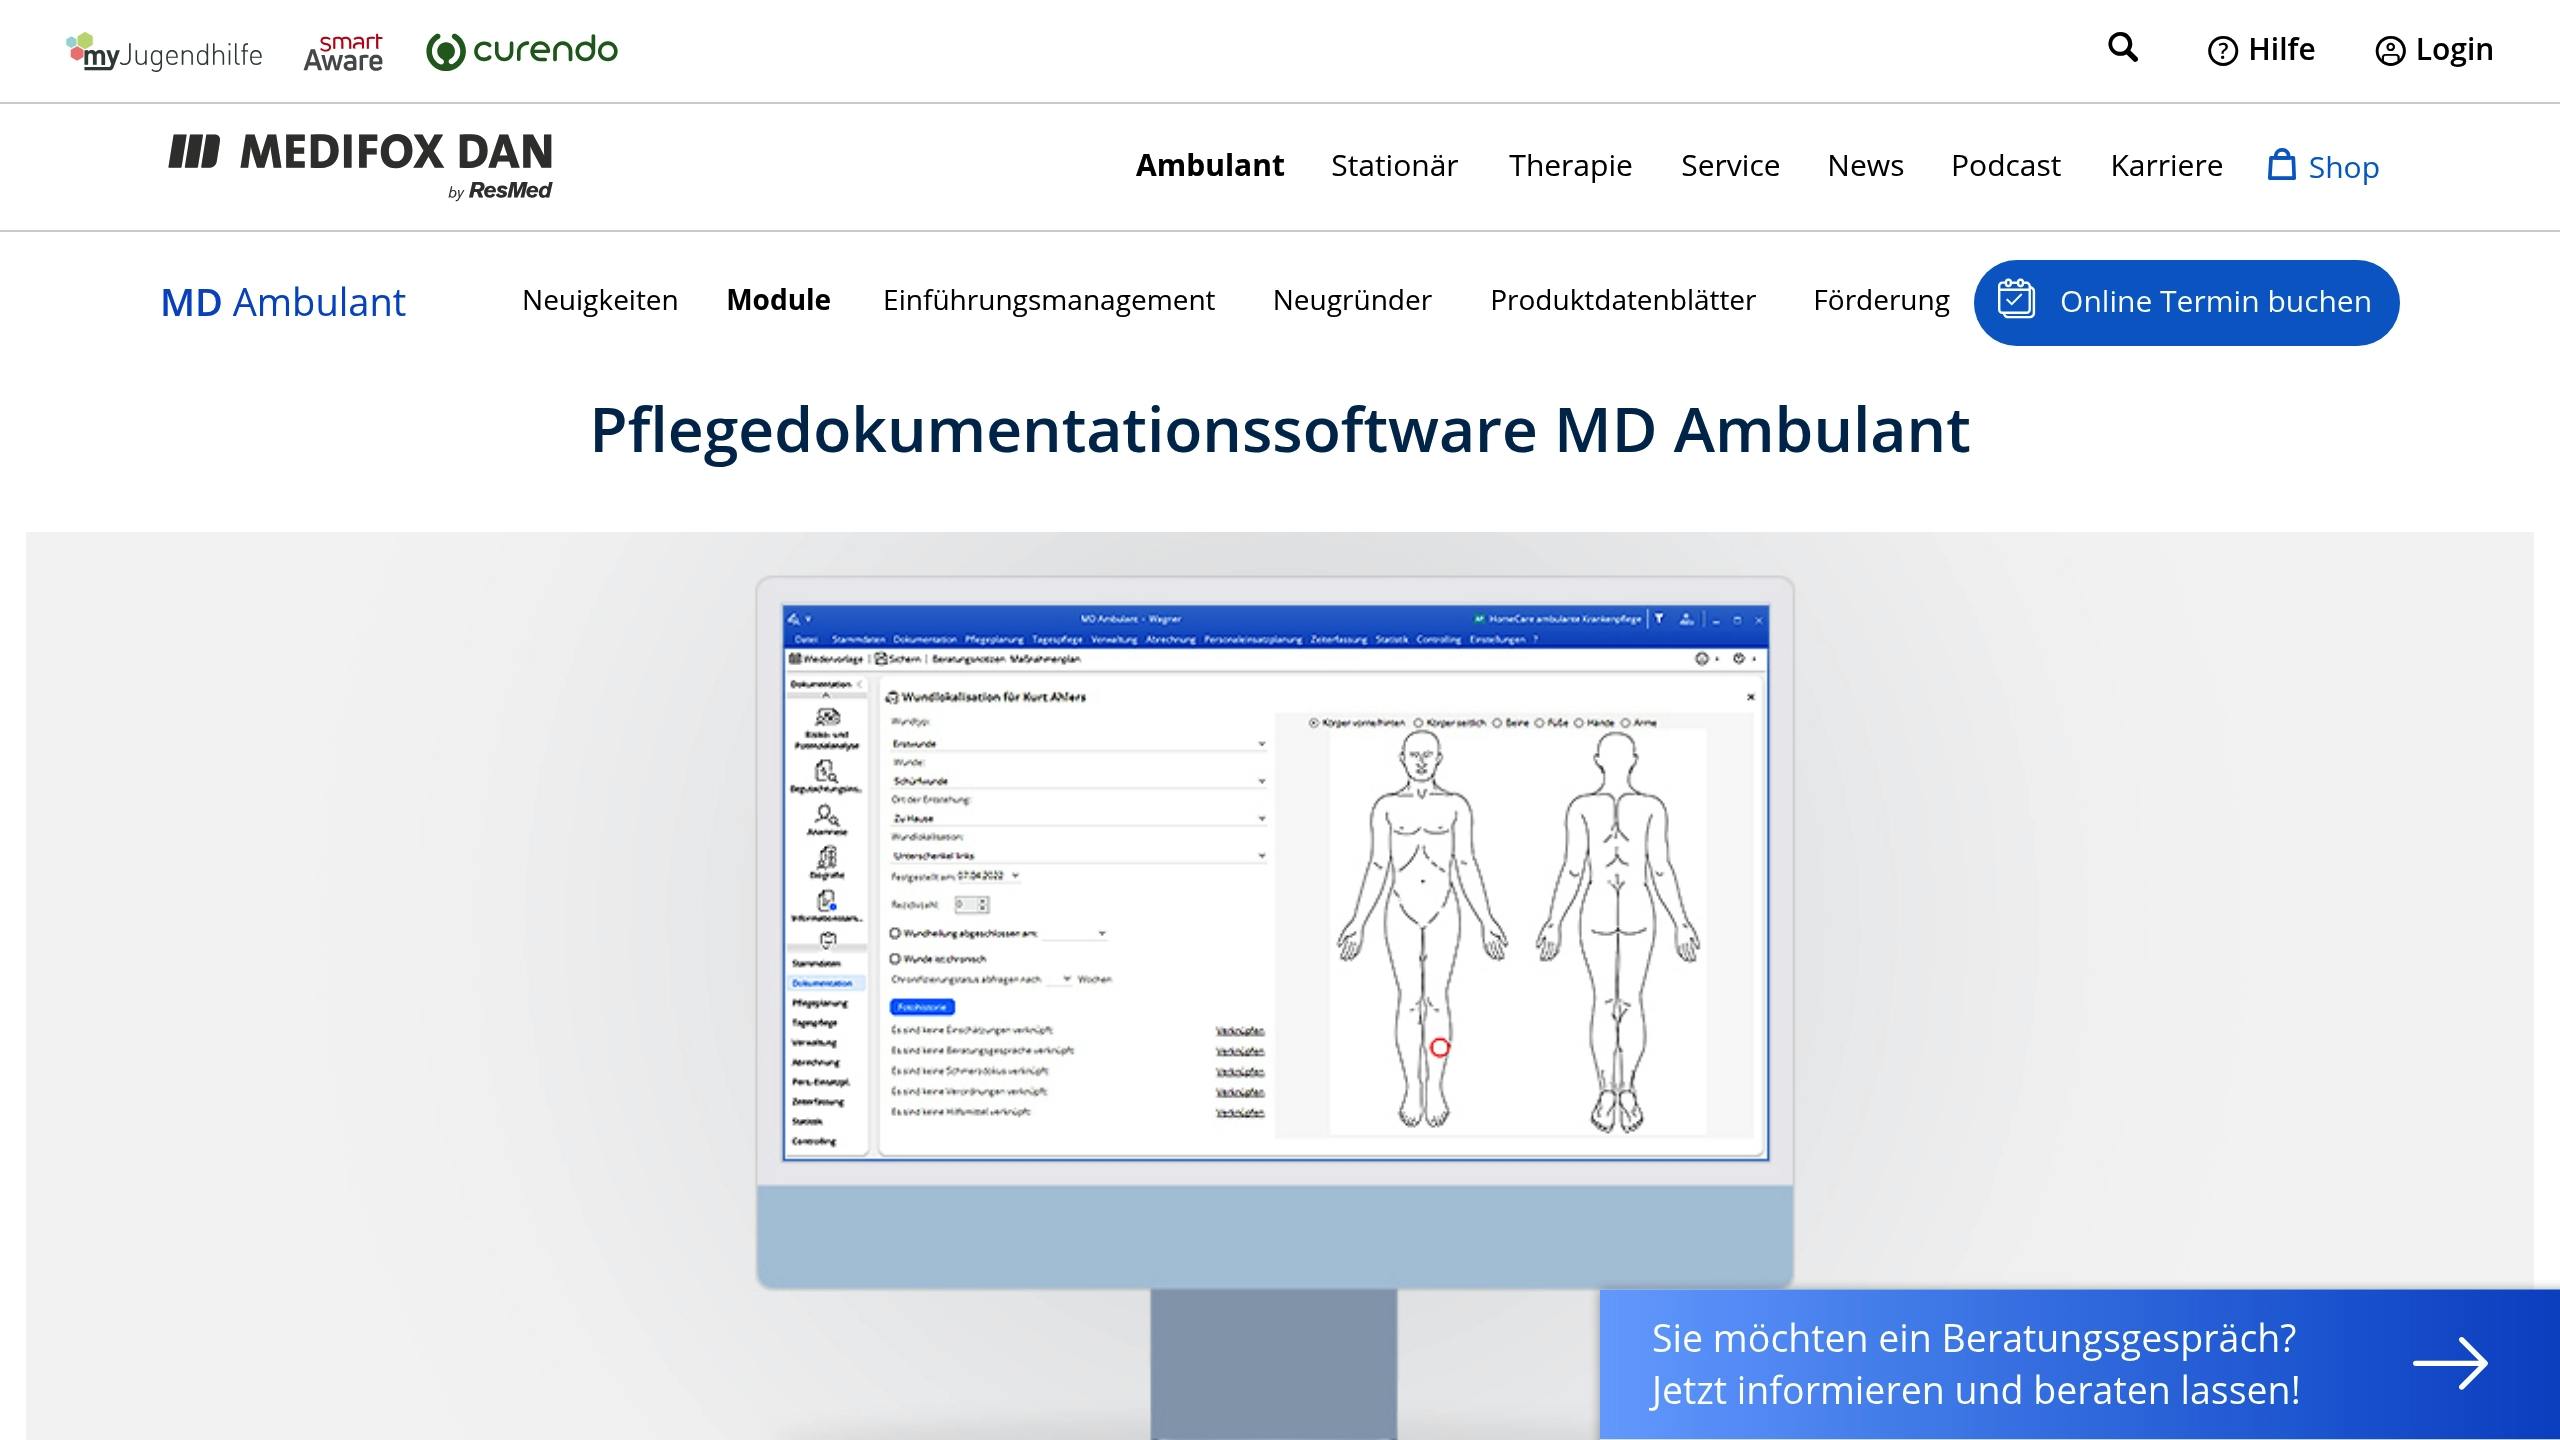Open the Hilfe help link
Screen dimensions: 2560x1440
(2261, 50)
